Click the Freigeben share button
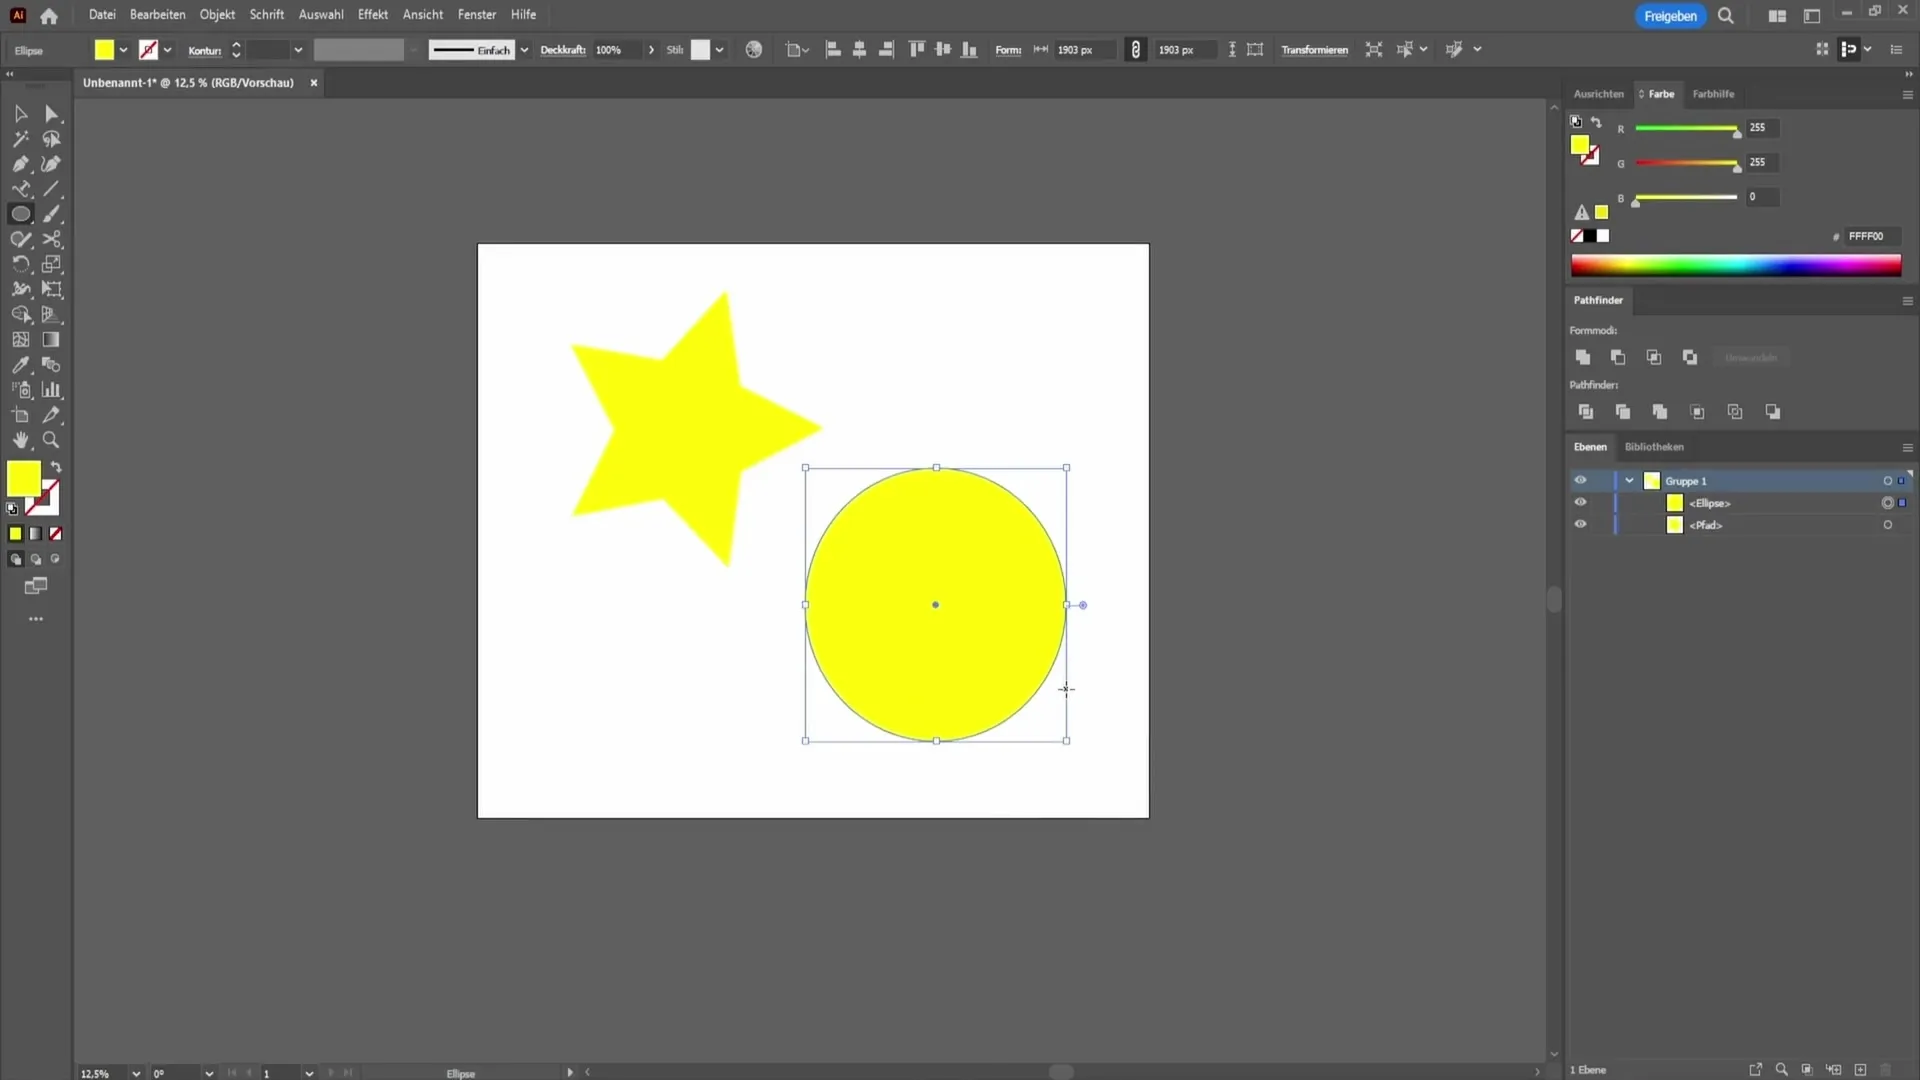 tap(1670, 16)
